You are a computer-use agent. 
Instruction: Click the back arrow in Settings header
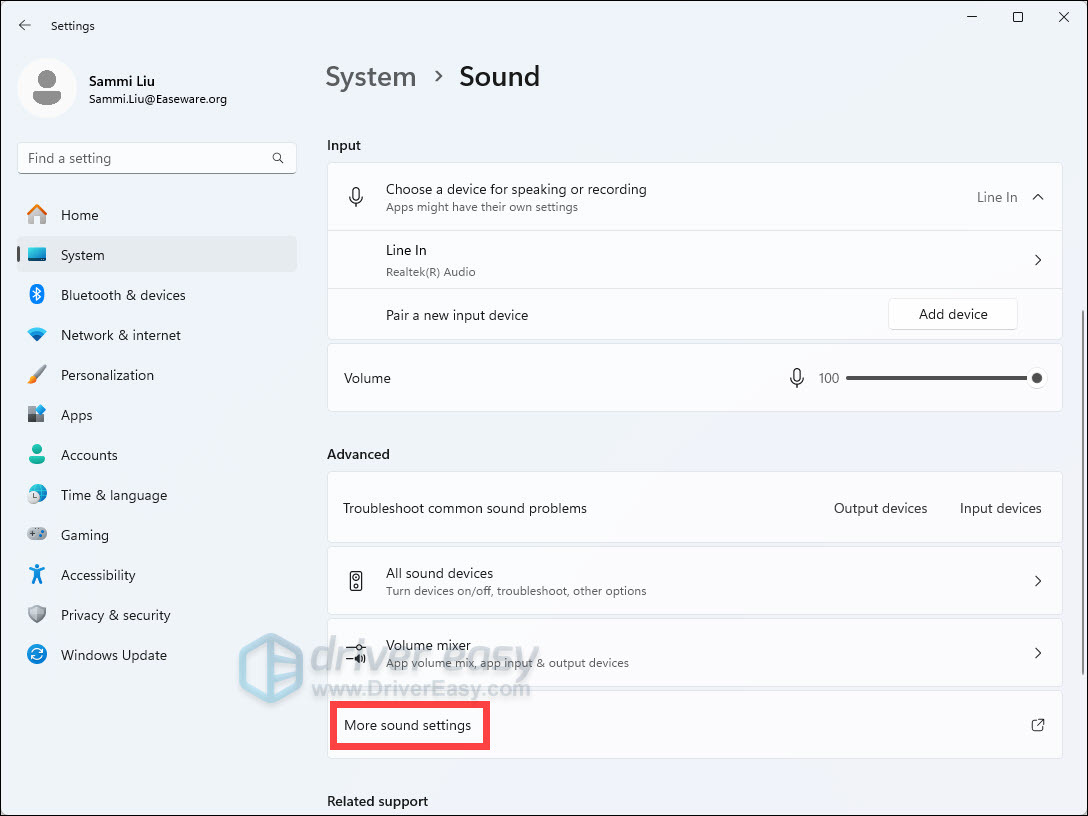click(25, 26)
